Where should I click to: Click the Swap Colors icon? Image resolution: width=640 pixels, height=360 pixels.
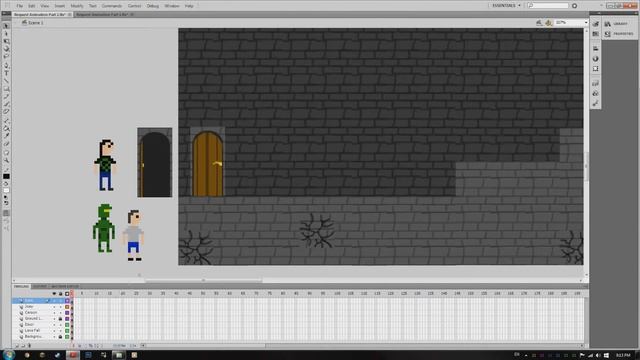(x=6, y=203)
